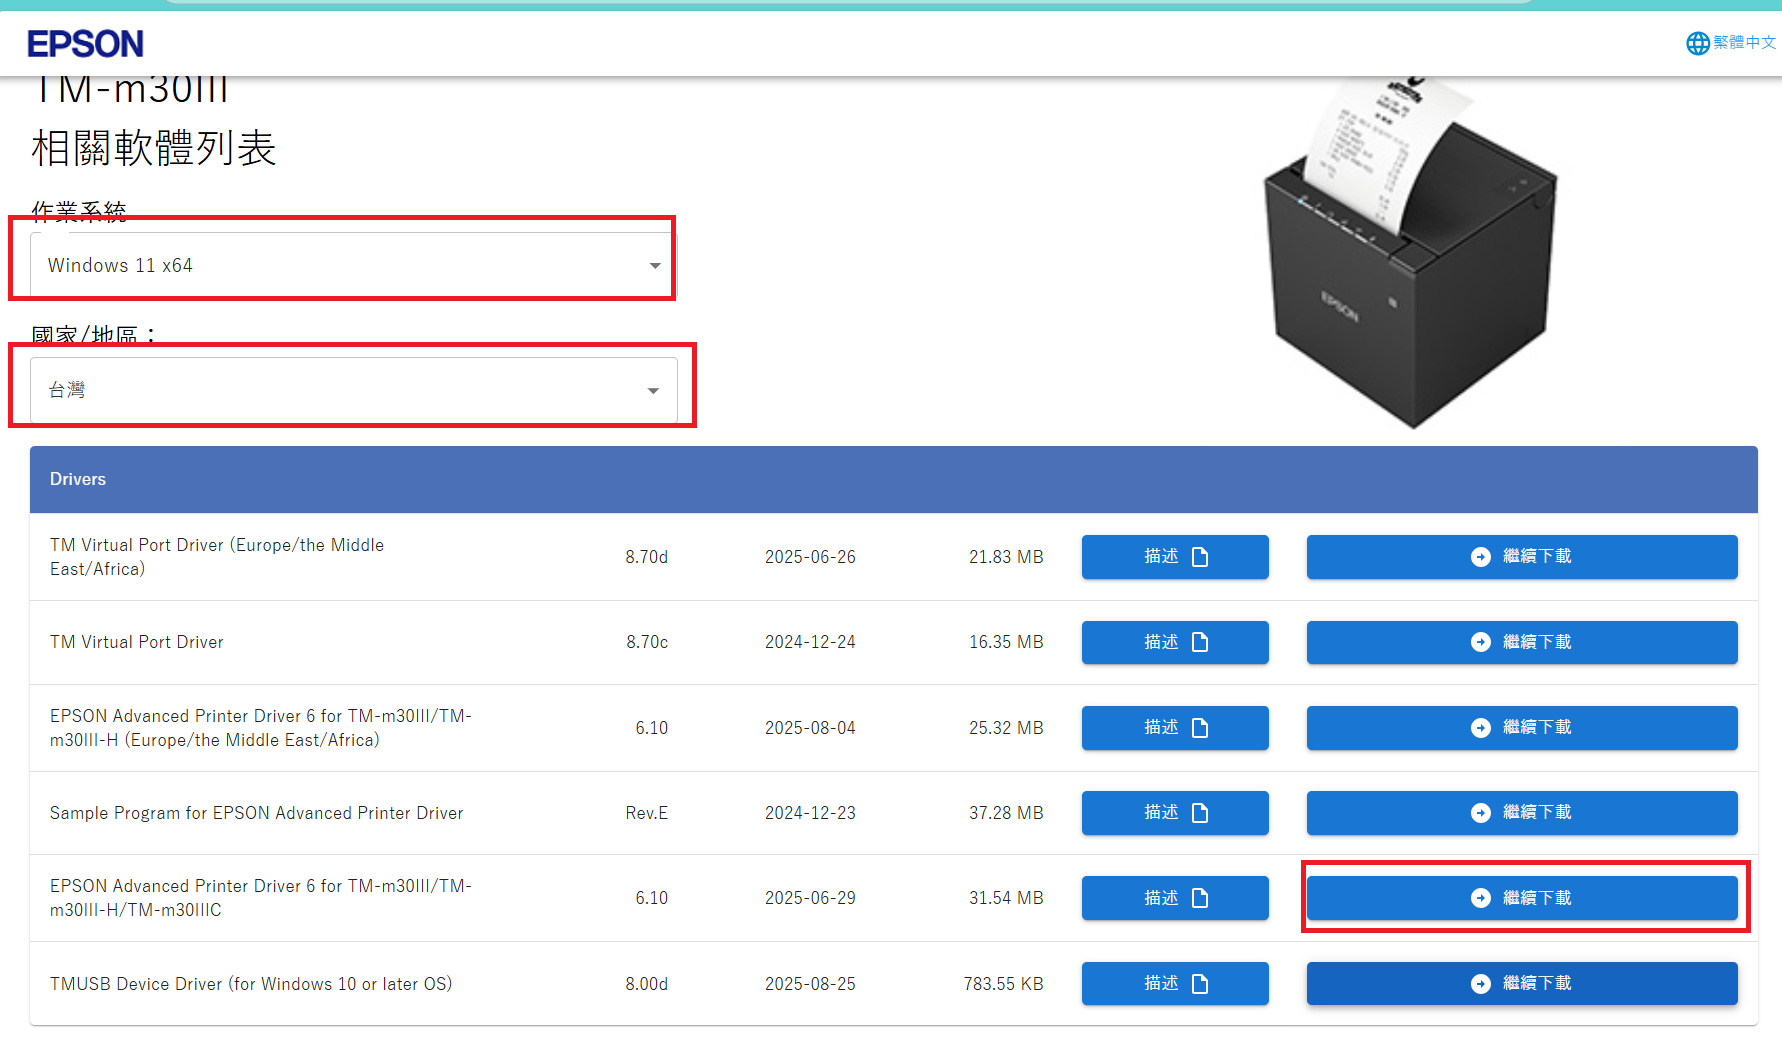Download Advanced Printer Driver 6 for TM-m30III/TM-m30III-H/TM-m30IIIC

point(1521,898)
